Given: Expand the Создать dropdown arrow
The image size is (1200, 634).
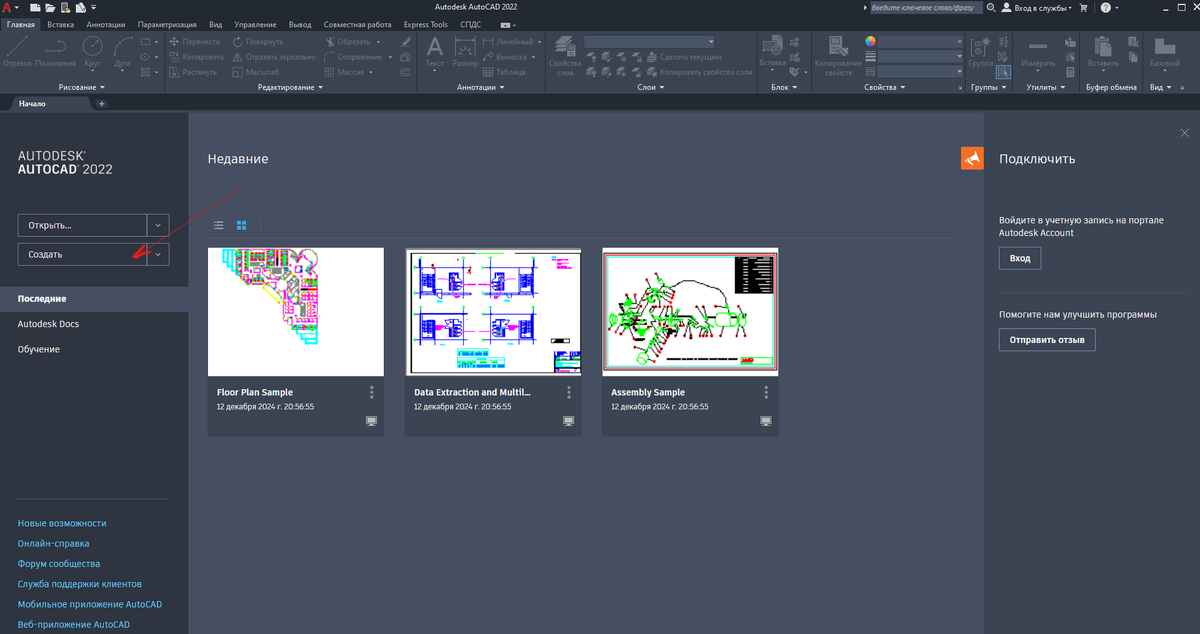Looking at the screenshot, I should tap(158, 254).
